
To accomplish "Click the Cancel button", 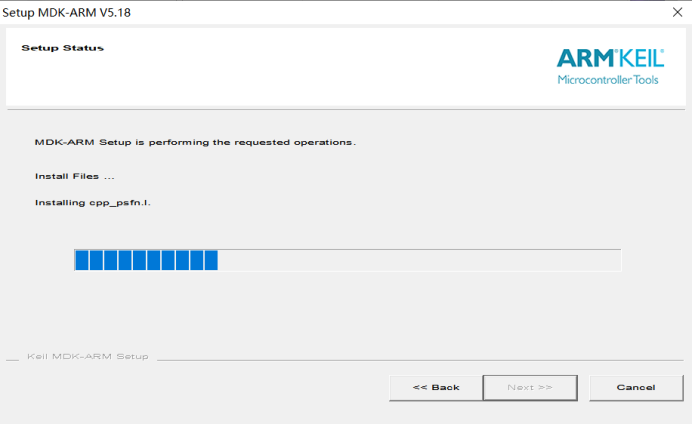I will click(636, 388).
